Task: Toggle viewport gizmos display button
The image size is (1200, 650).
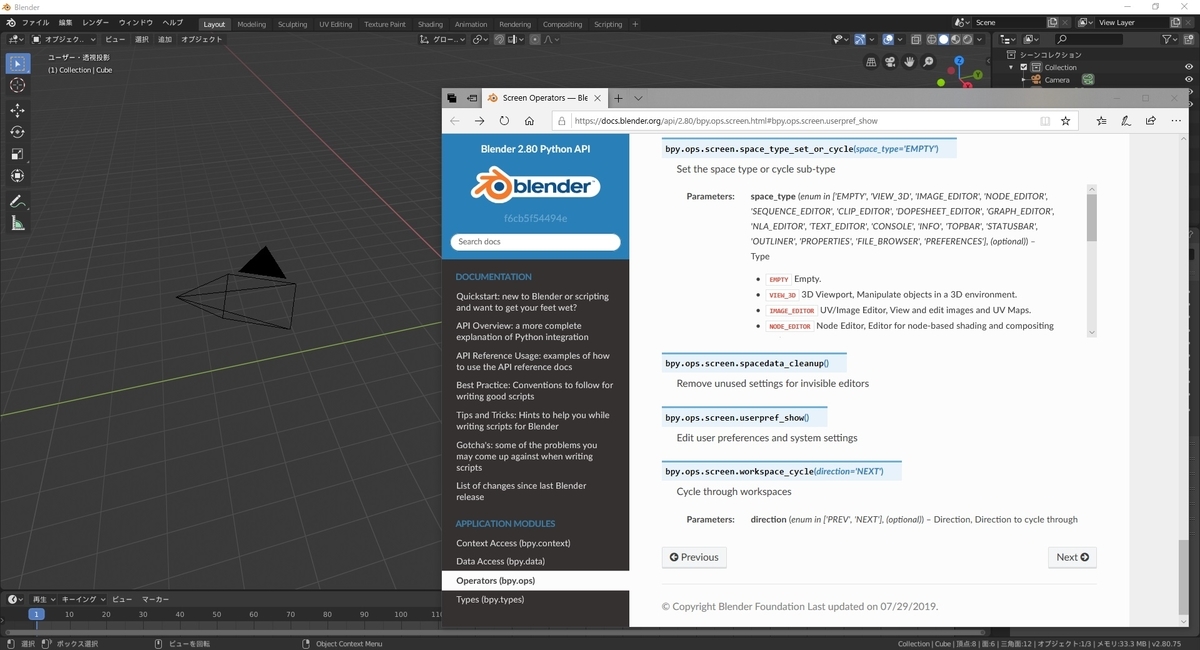Action: point(860,39)
